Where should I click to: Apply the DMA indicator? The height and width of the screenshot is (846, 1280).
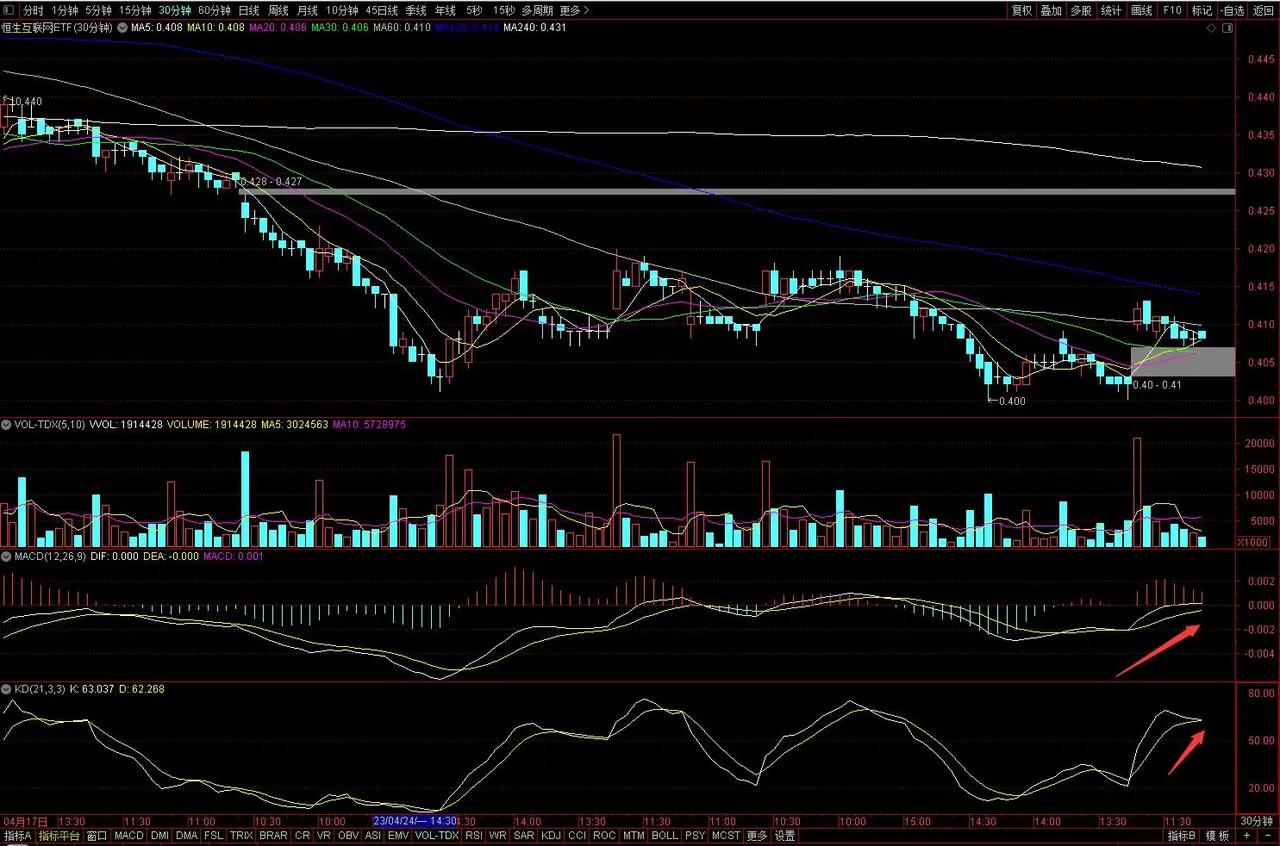pyautogui.click(x=187, y=835)
